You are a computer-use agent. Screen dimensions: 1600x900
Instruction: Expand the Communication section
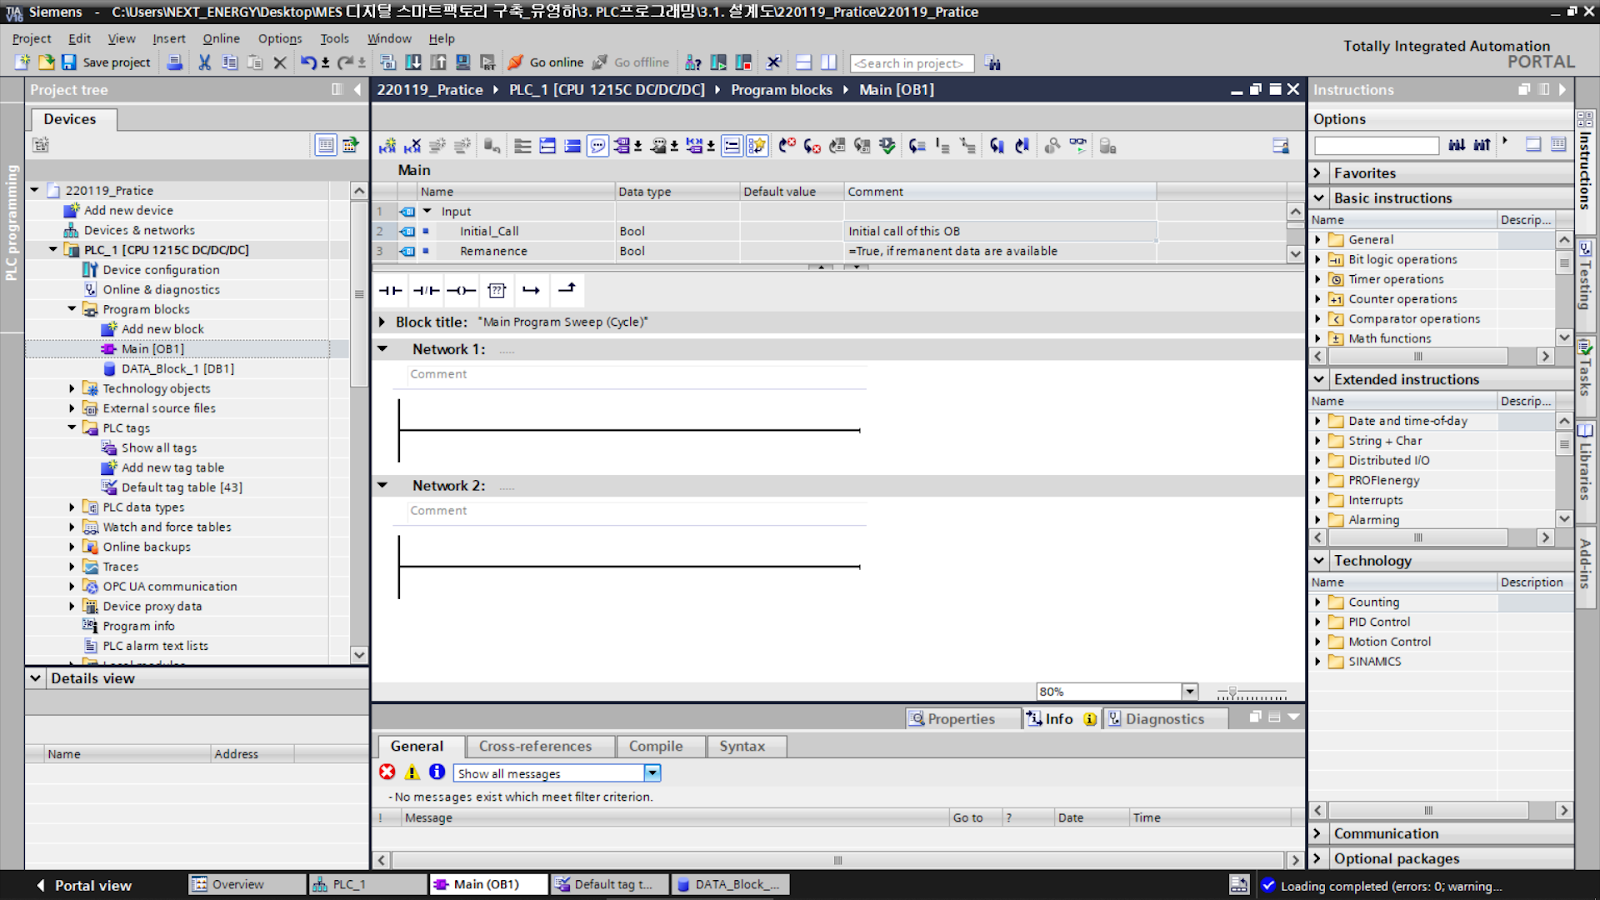(1318, 833)
